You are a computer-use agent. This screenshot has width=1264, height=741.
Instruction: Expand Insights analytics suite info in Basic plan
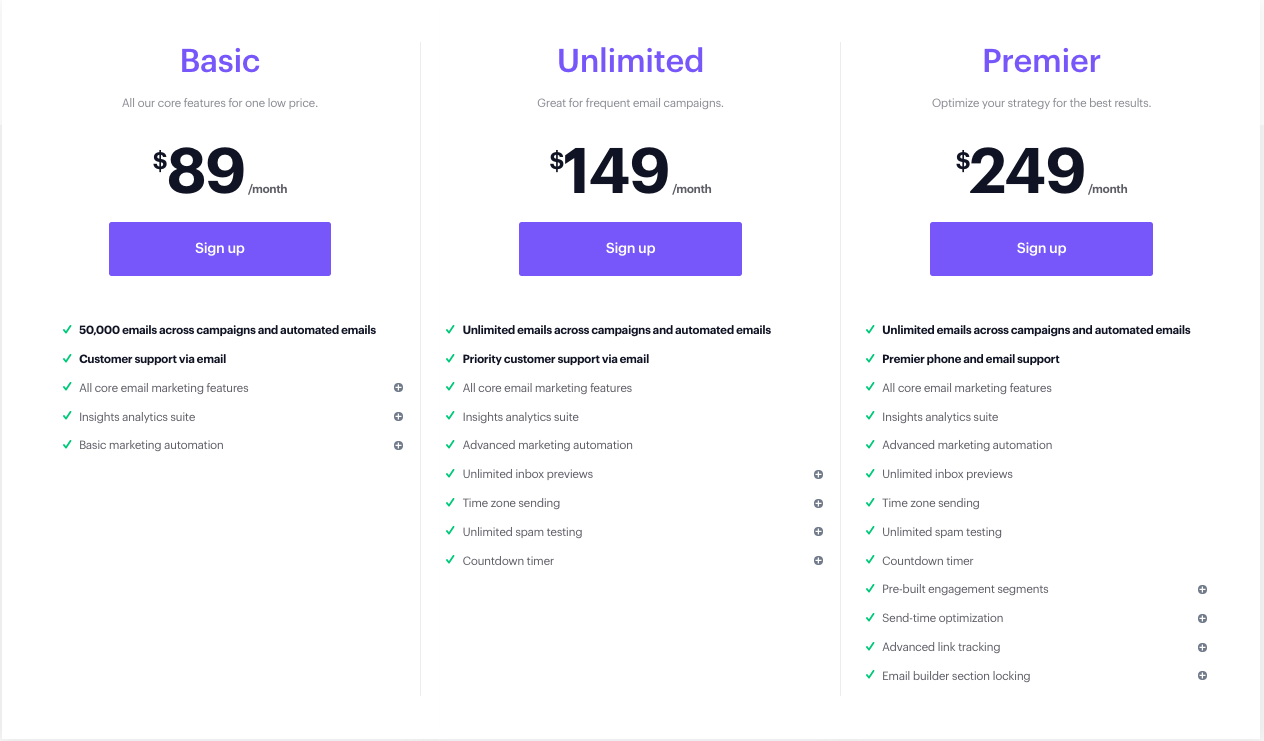398,417
